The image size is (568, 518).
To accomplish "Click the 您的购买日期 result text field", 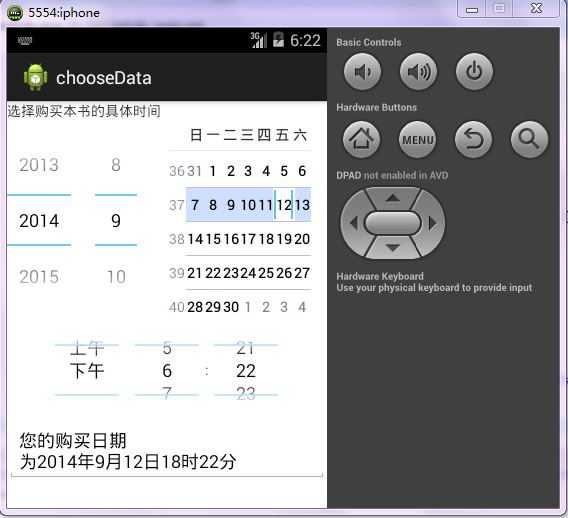I will (167, 452).
